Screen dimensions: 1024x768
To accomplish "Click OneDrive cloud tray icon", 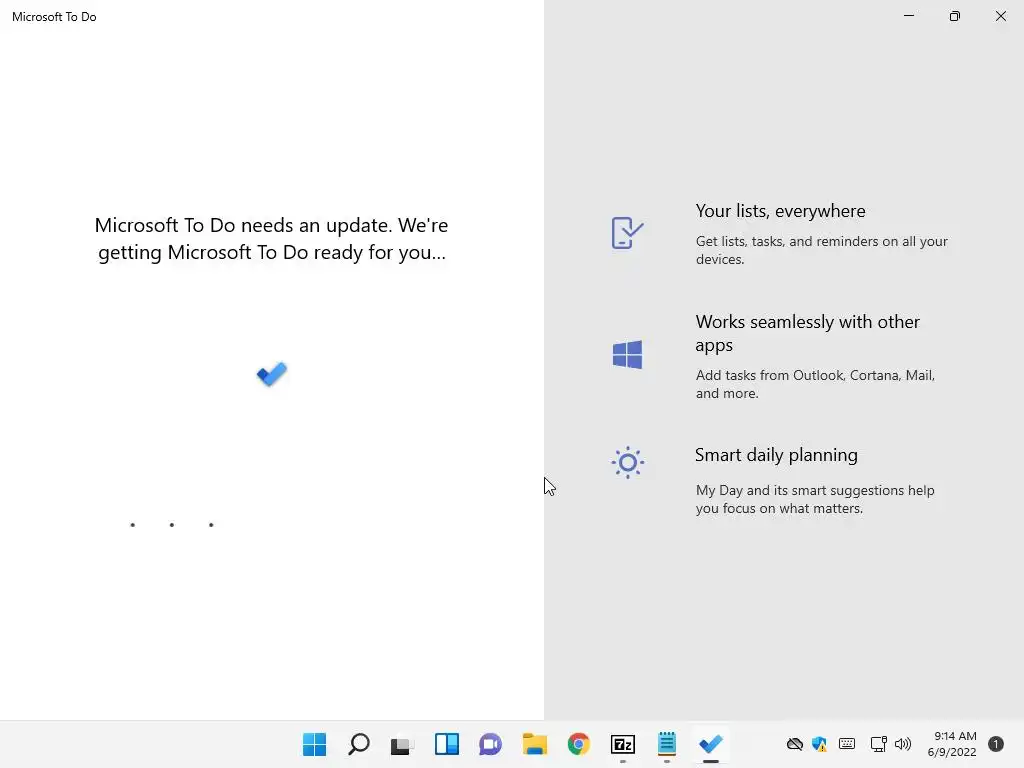I will coord(795,744).
